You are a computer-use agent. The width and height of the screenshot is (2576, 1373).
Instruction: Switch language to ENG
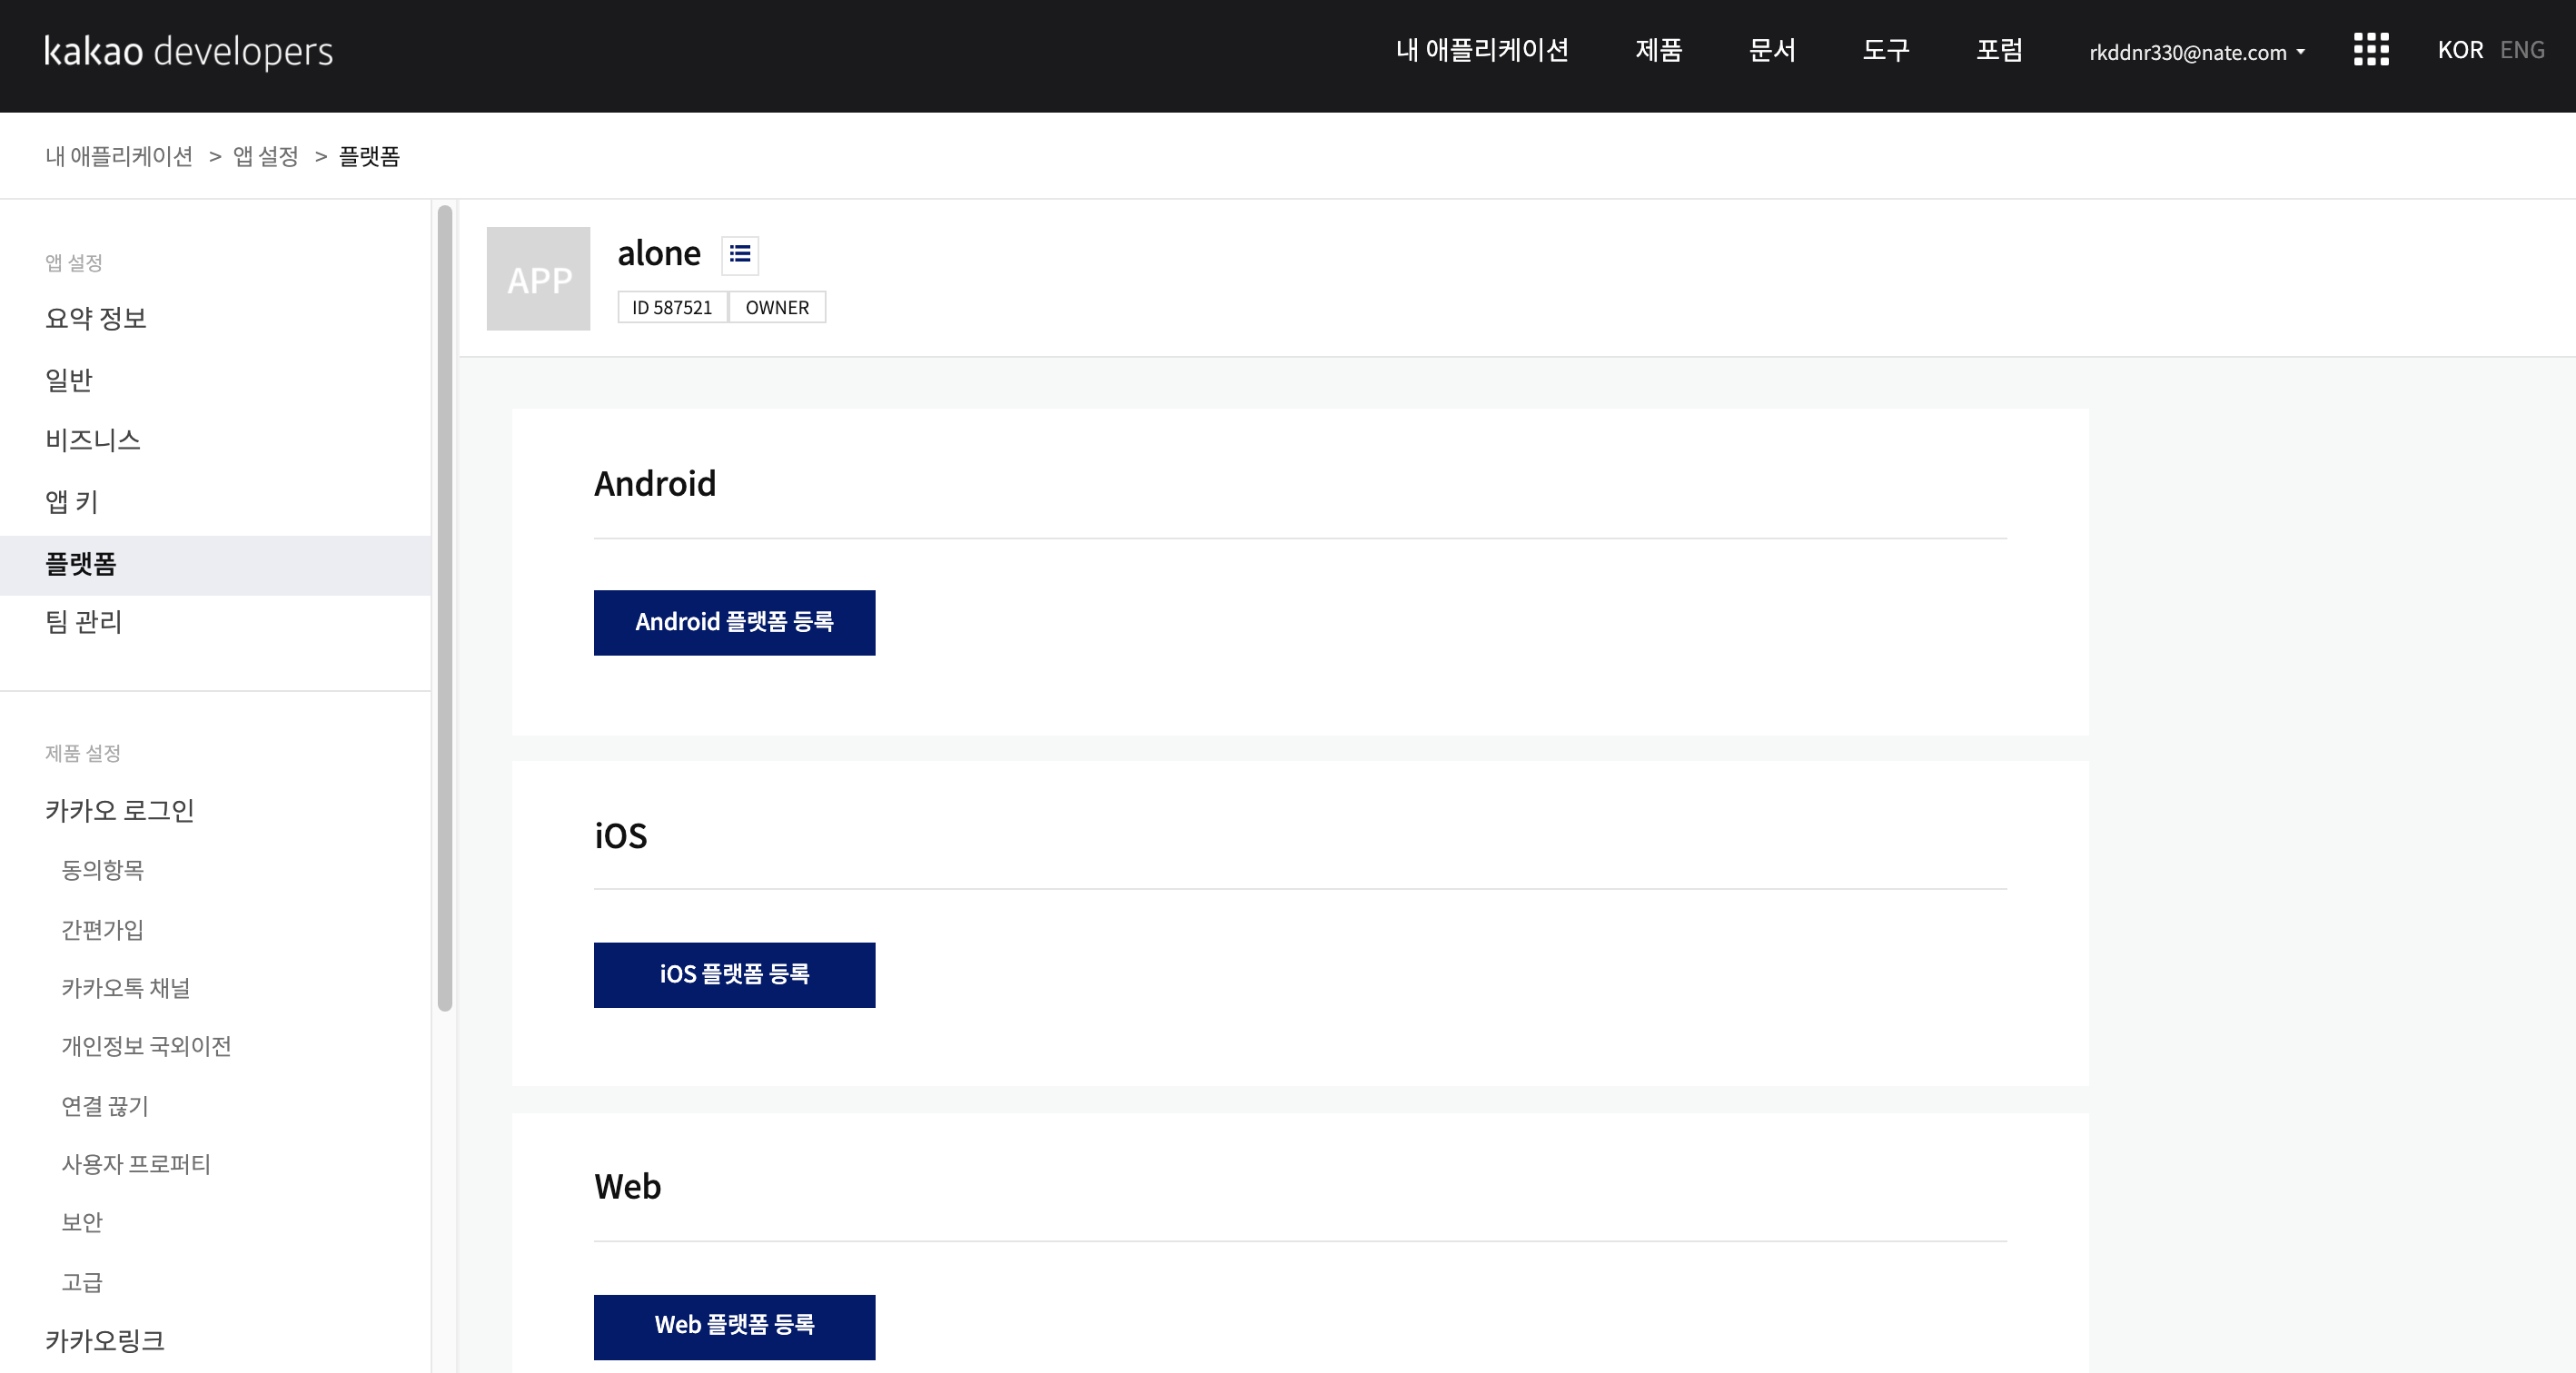[2522, 50]
